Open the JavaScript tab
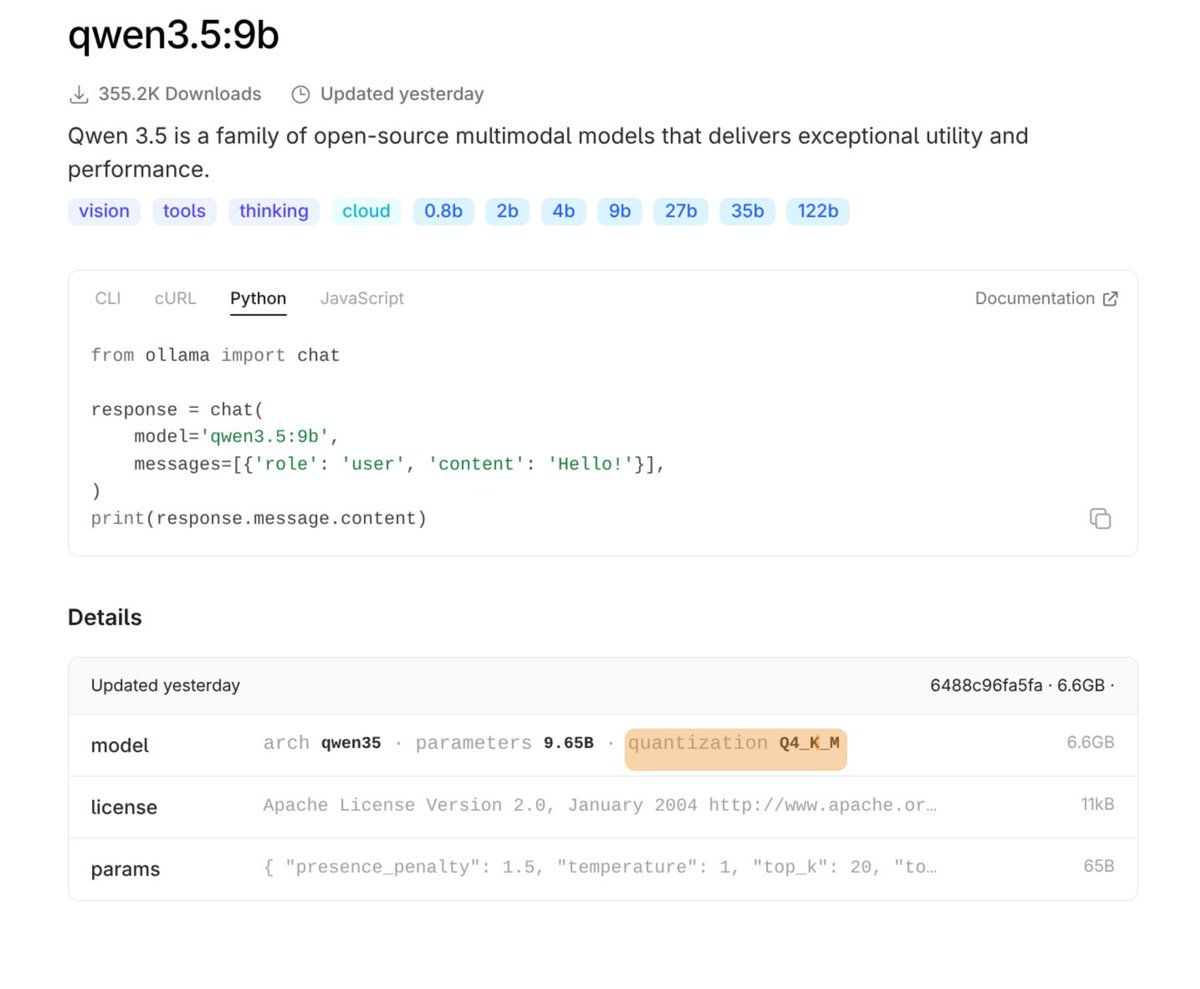Screen dimensions: 1200x989 (362, 298)
